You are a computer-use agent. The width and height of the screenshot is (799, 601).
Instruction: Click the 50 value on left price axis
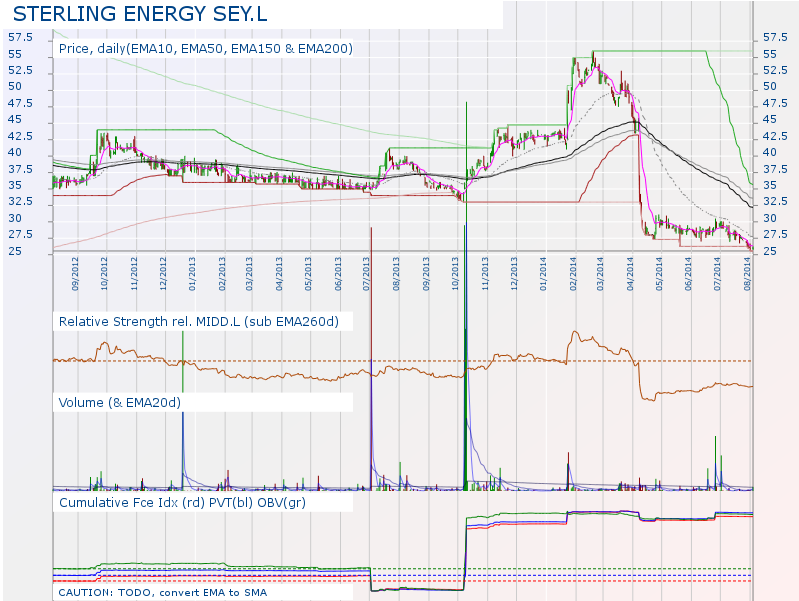(15, 87)
